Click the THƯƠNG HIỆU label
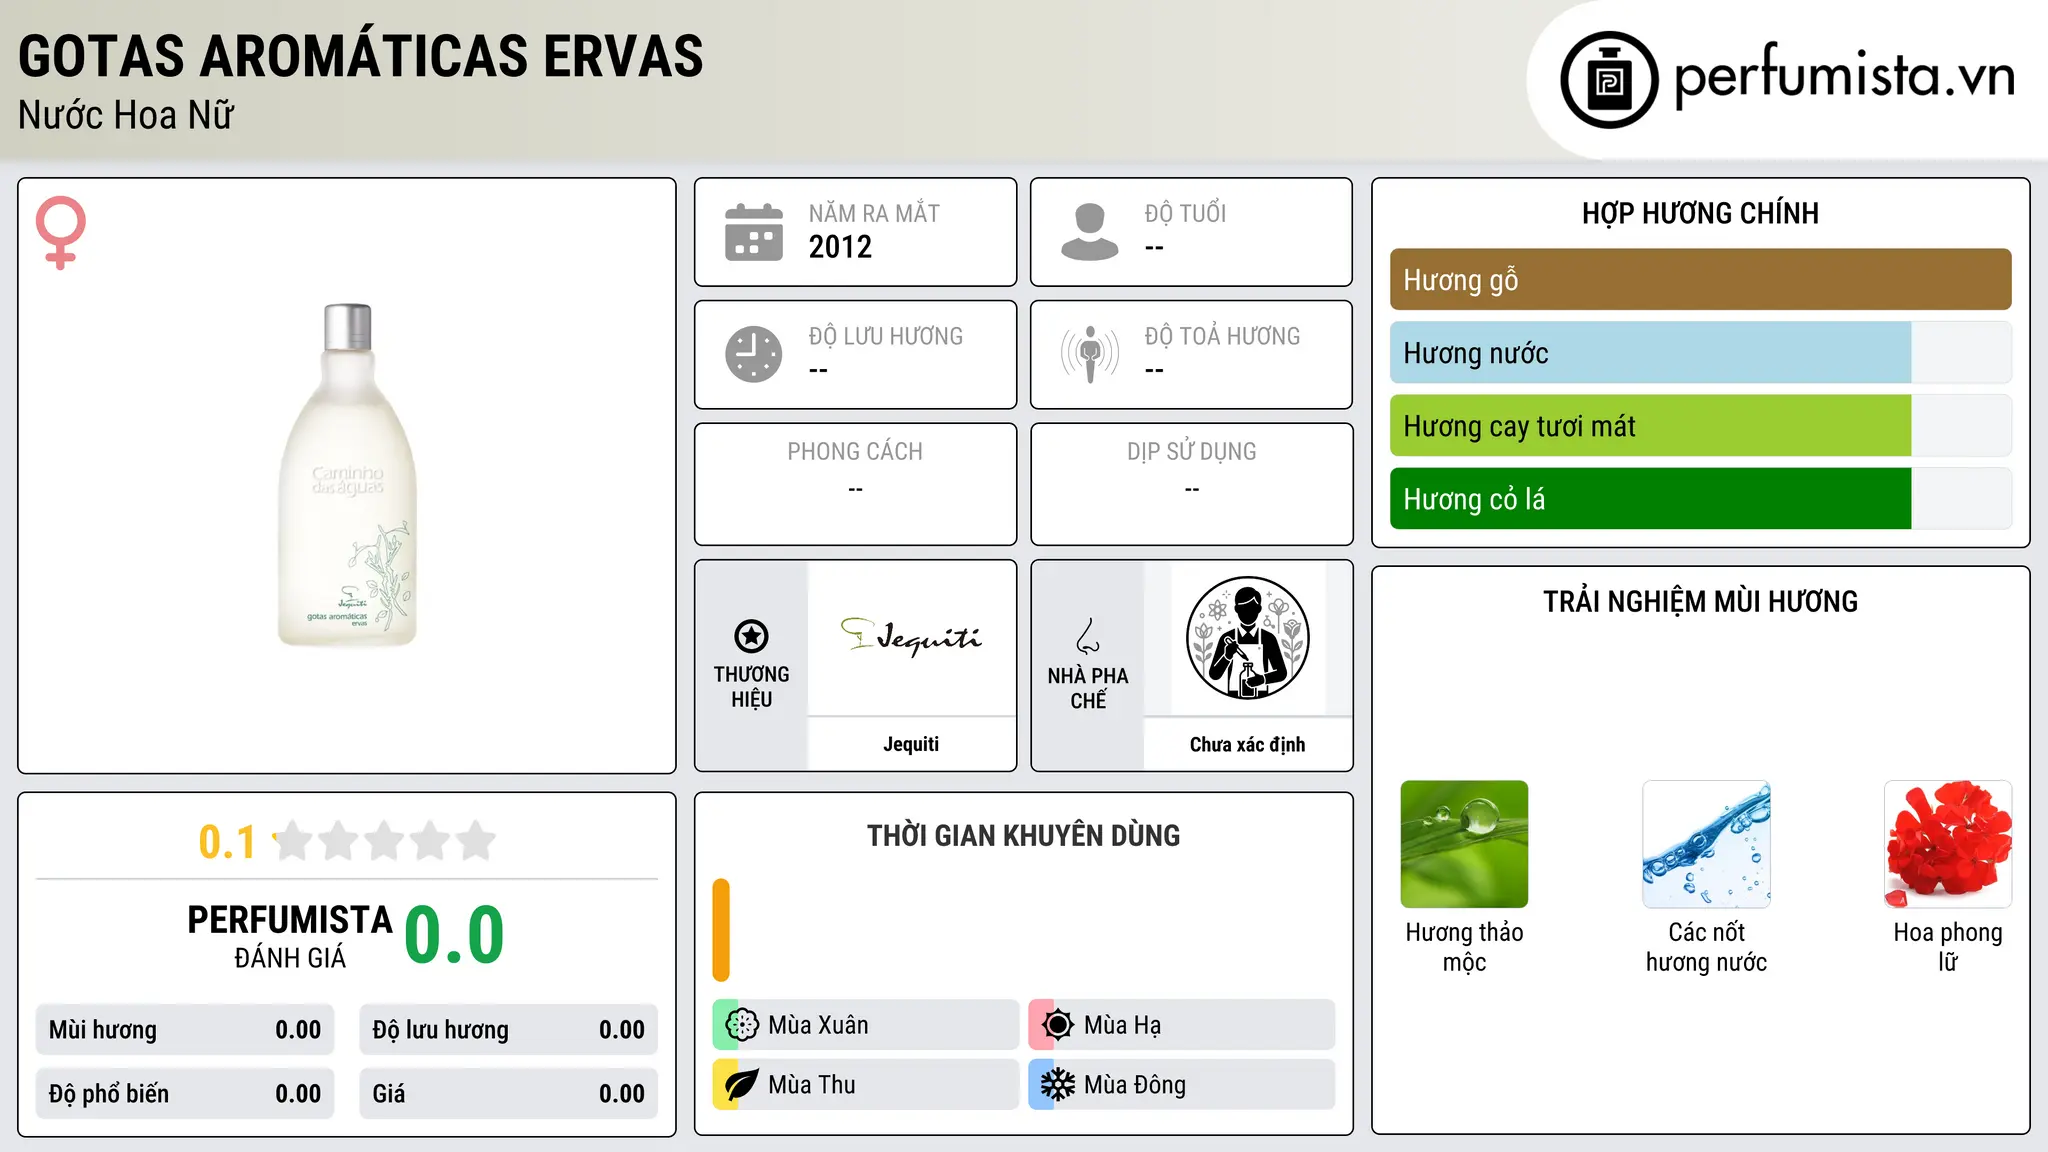The width and height of the screenshot is (2048, 1152). pos(751,687)
